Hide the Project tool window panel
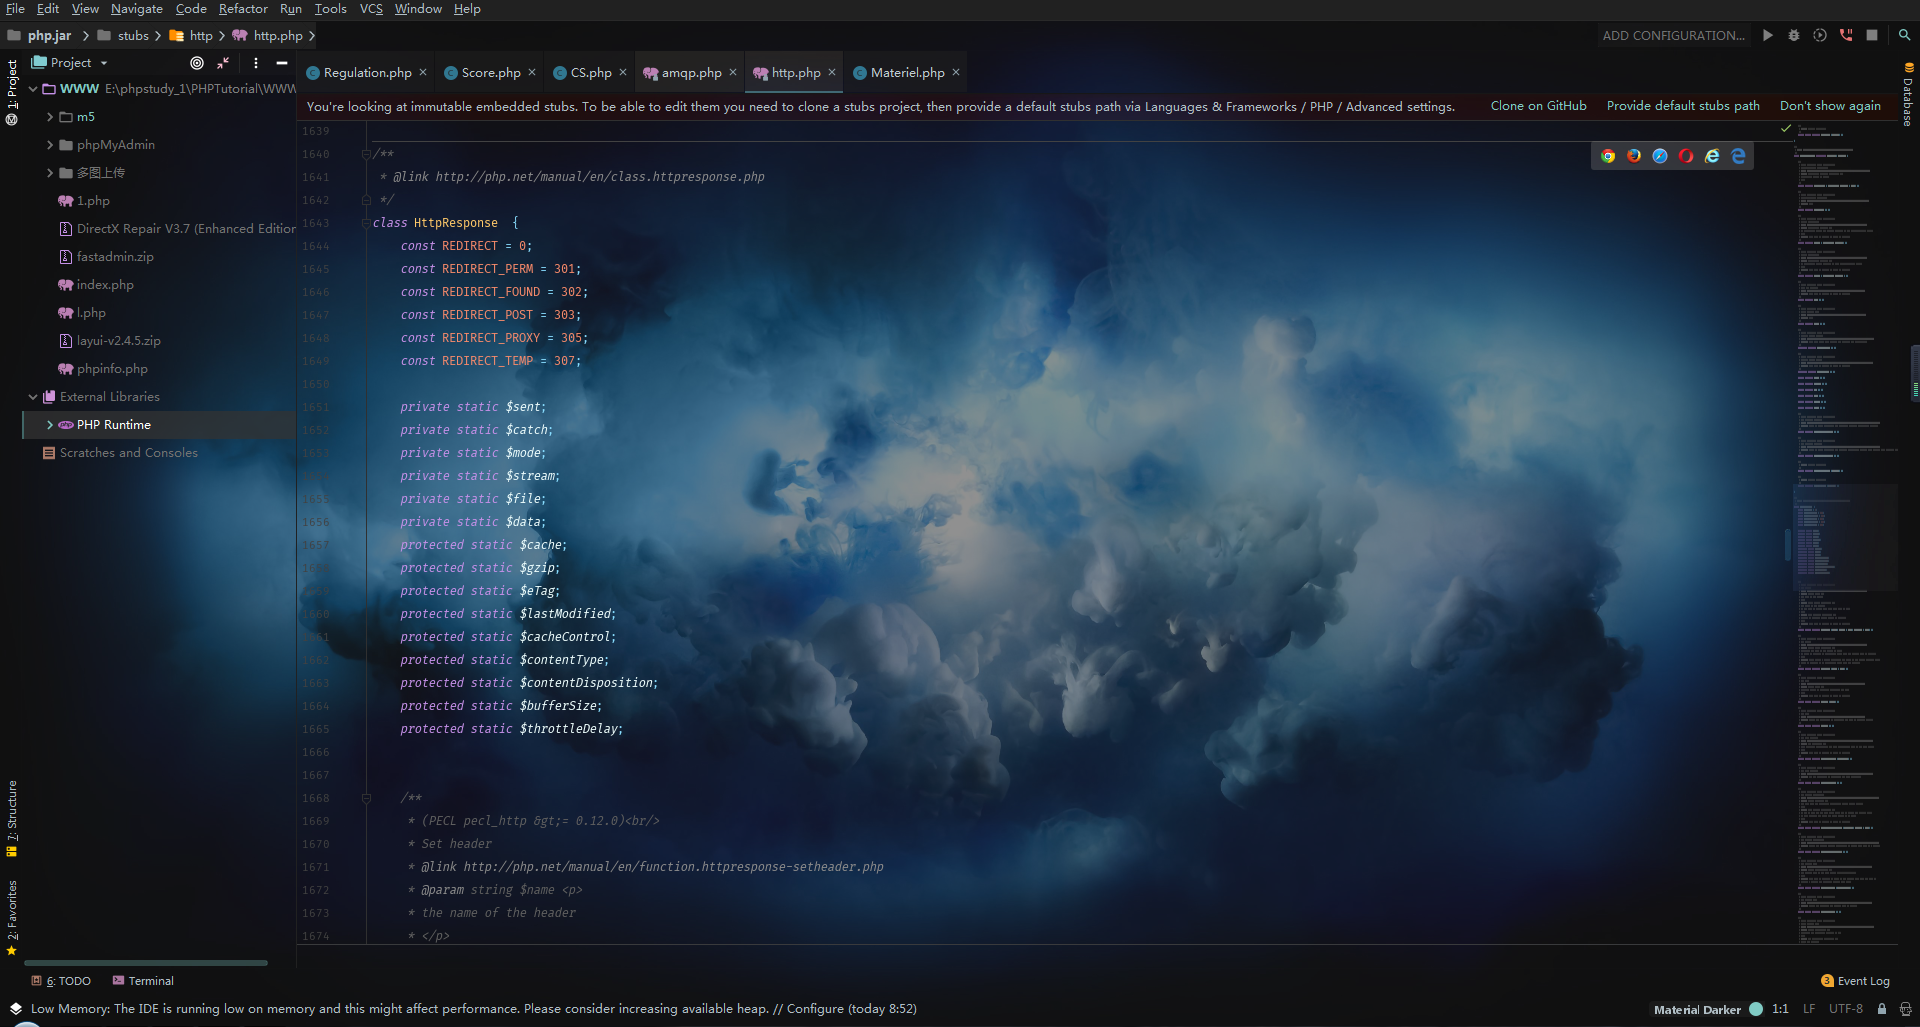Image resolution: width=1920 pixels, height=1027 pixels. [x=284, y=62]
